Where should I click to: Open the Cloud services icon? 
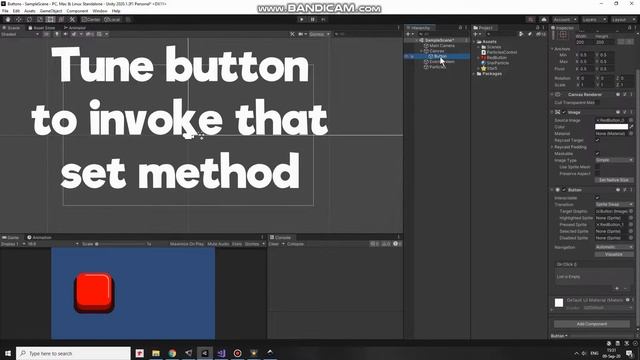pyautogui.click(x=544, y=20)
